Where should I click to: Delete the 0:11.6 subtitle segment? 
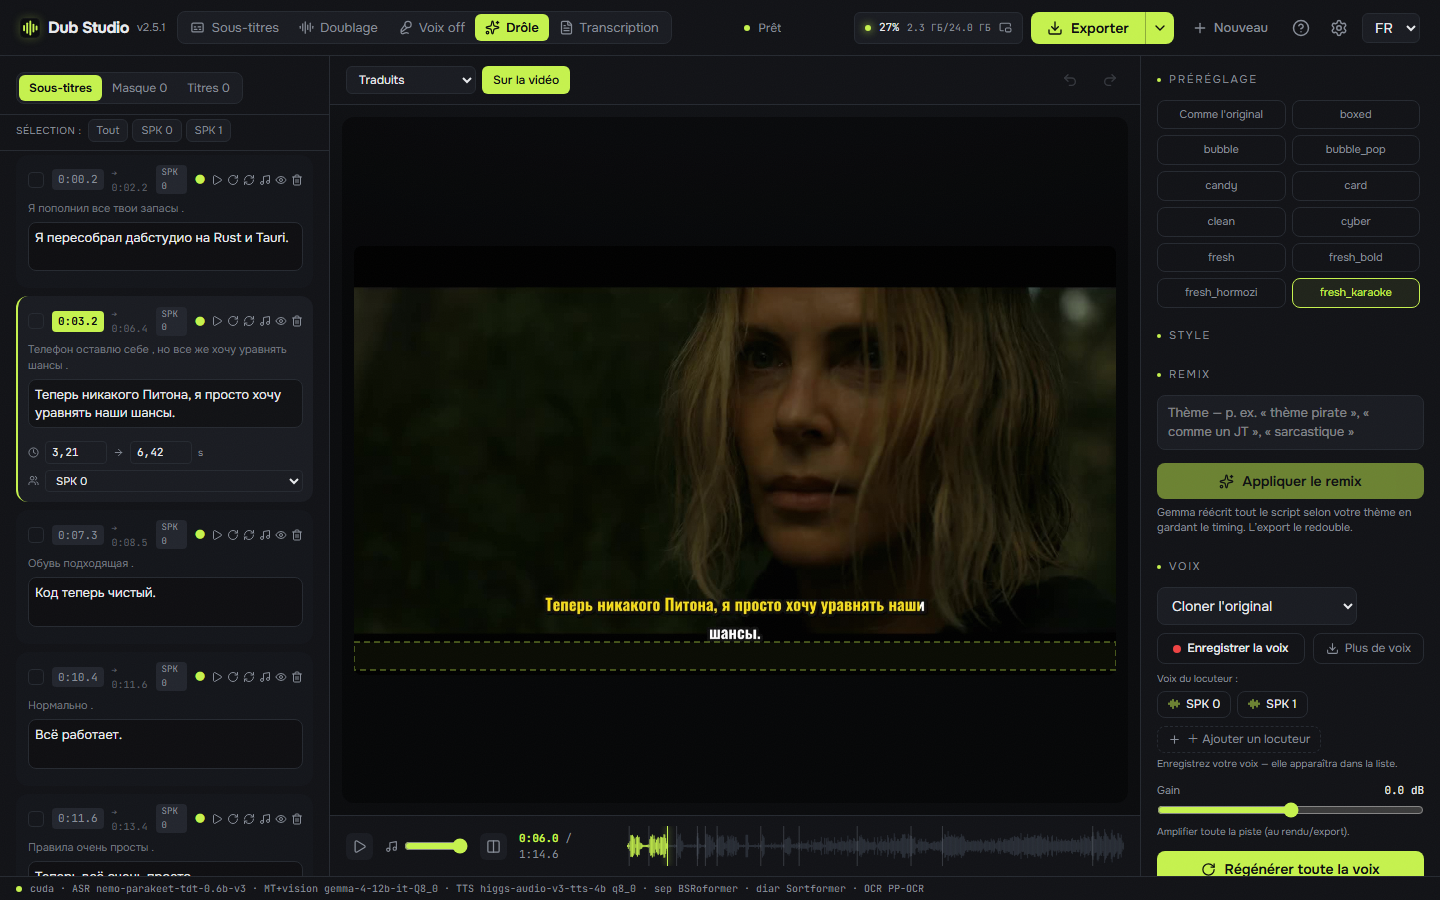pos(297,819)
